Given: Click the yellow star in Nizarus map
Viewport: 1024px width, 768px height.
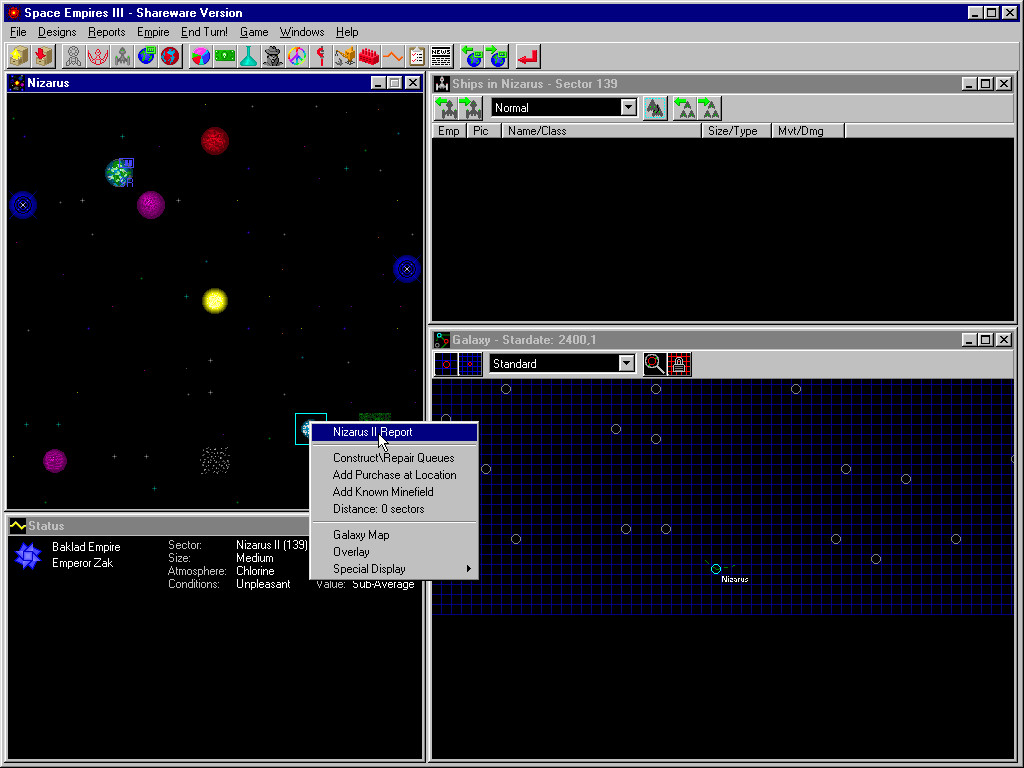Looking at the screenshot, I should [x=215, y=300].
